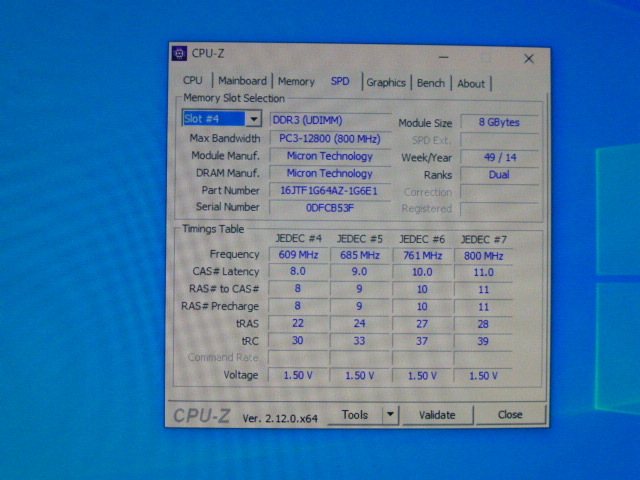
Task: Open the Mainboard tab
Action: coord(242,82)
